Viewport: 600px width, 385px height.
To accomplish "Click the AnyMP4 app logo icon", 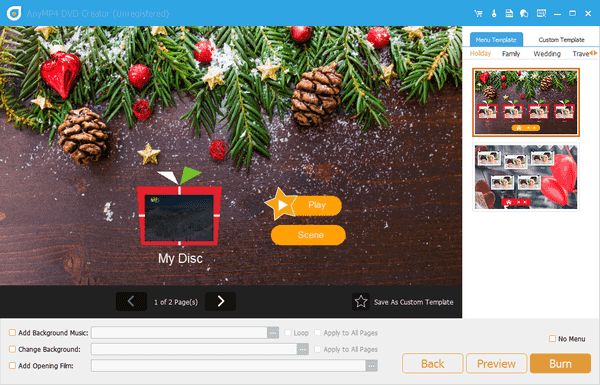I will pos(14,13).
